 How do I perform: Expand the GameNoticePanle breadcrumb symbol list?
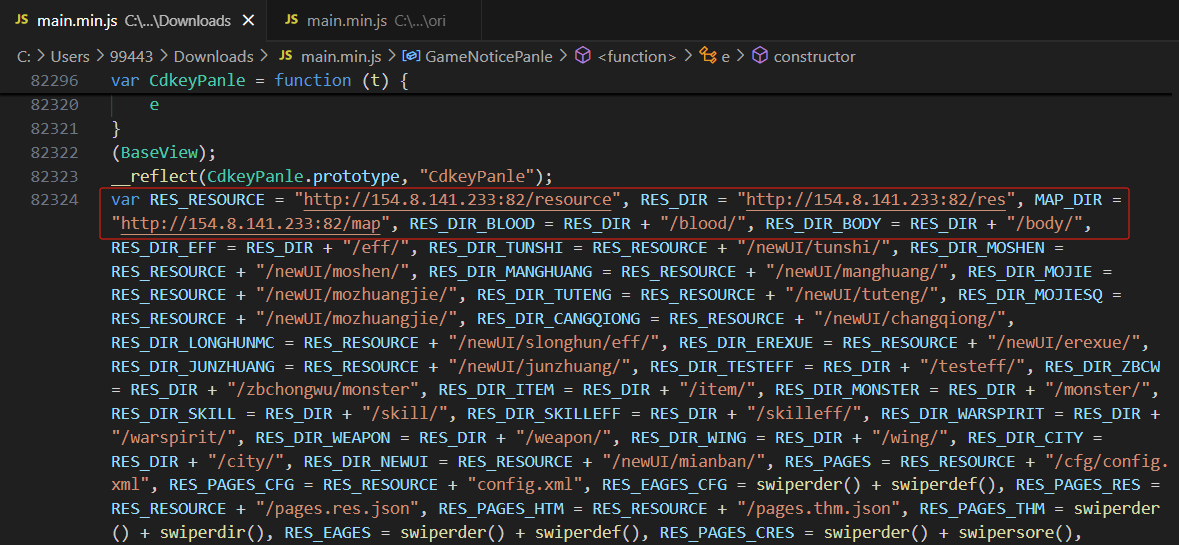point(488,57)
